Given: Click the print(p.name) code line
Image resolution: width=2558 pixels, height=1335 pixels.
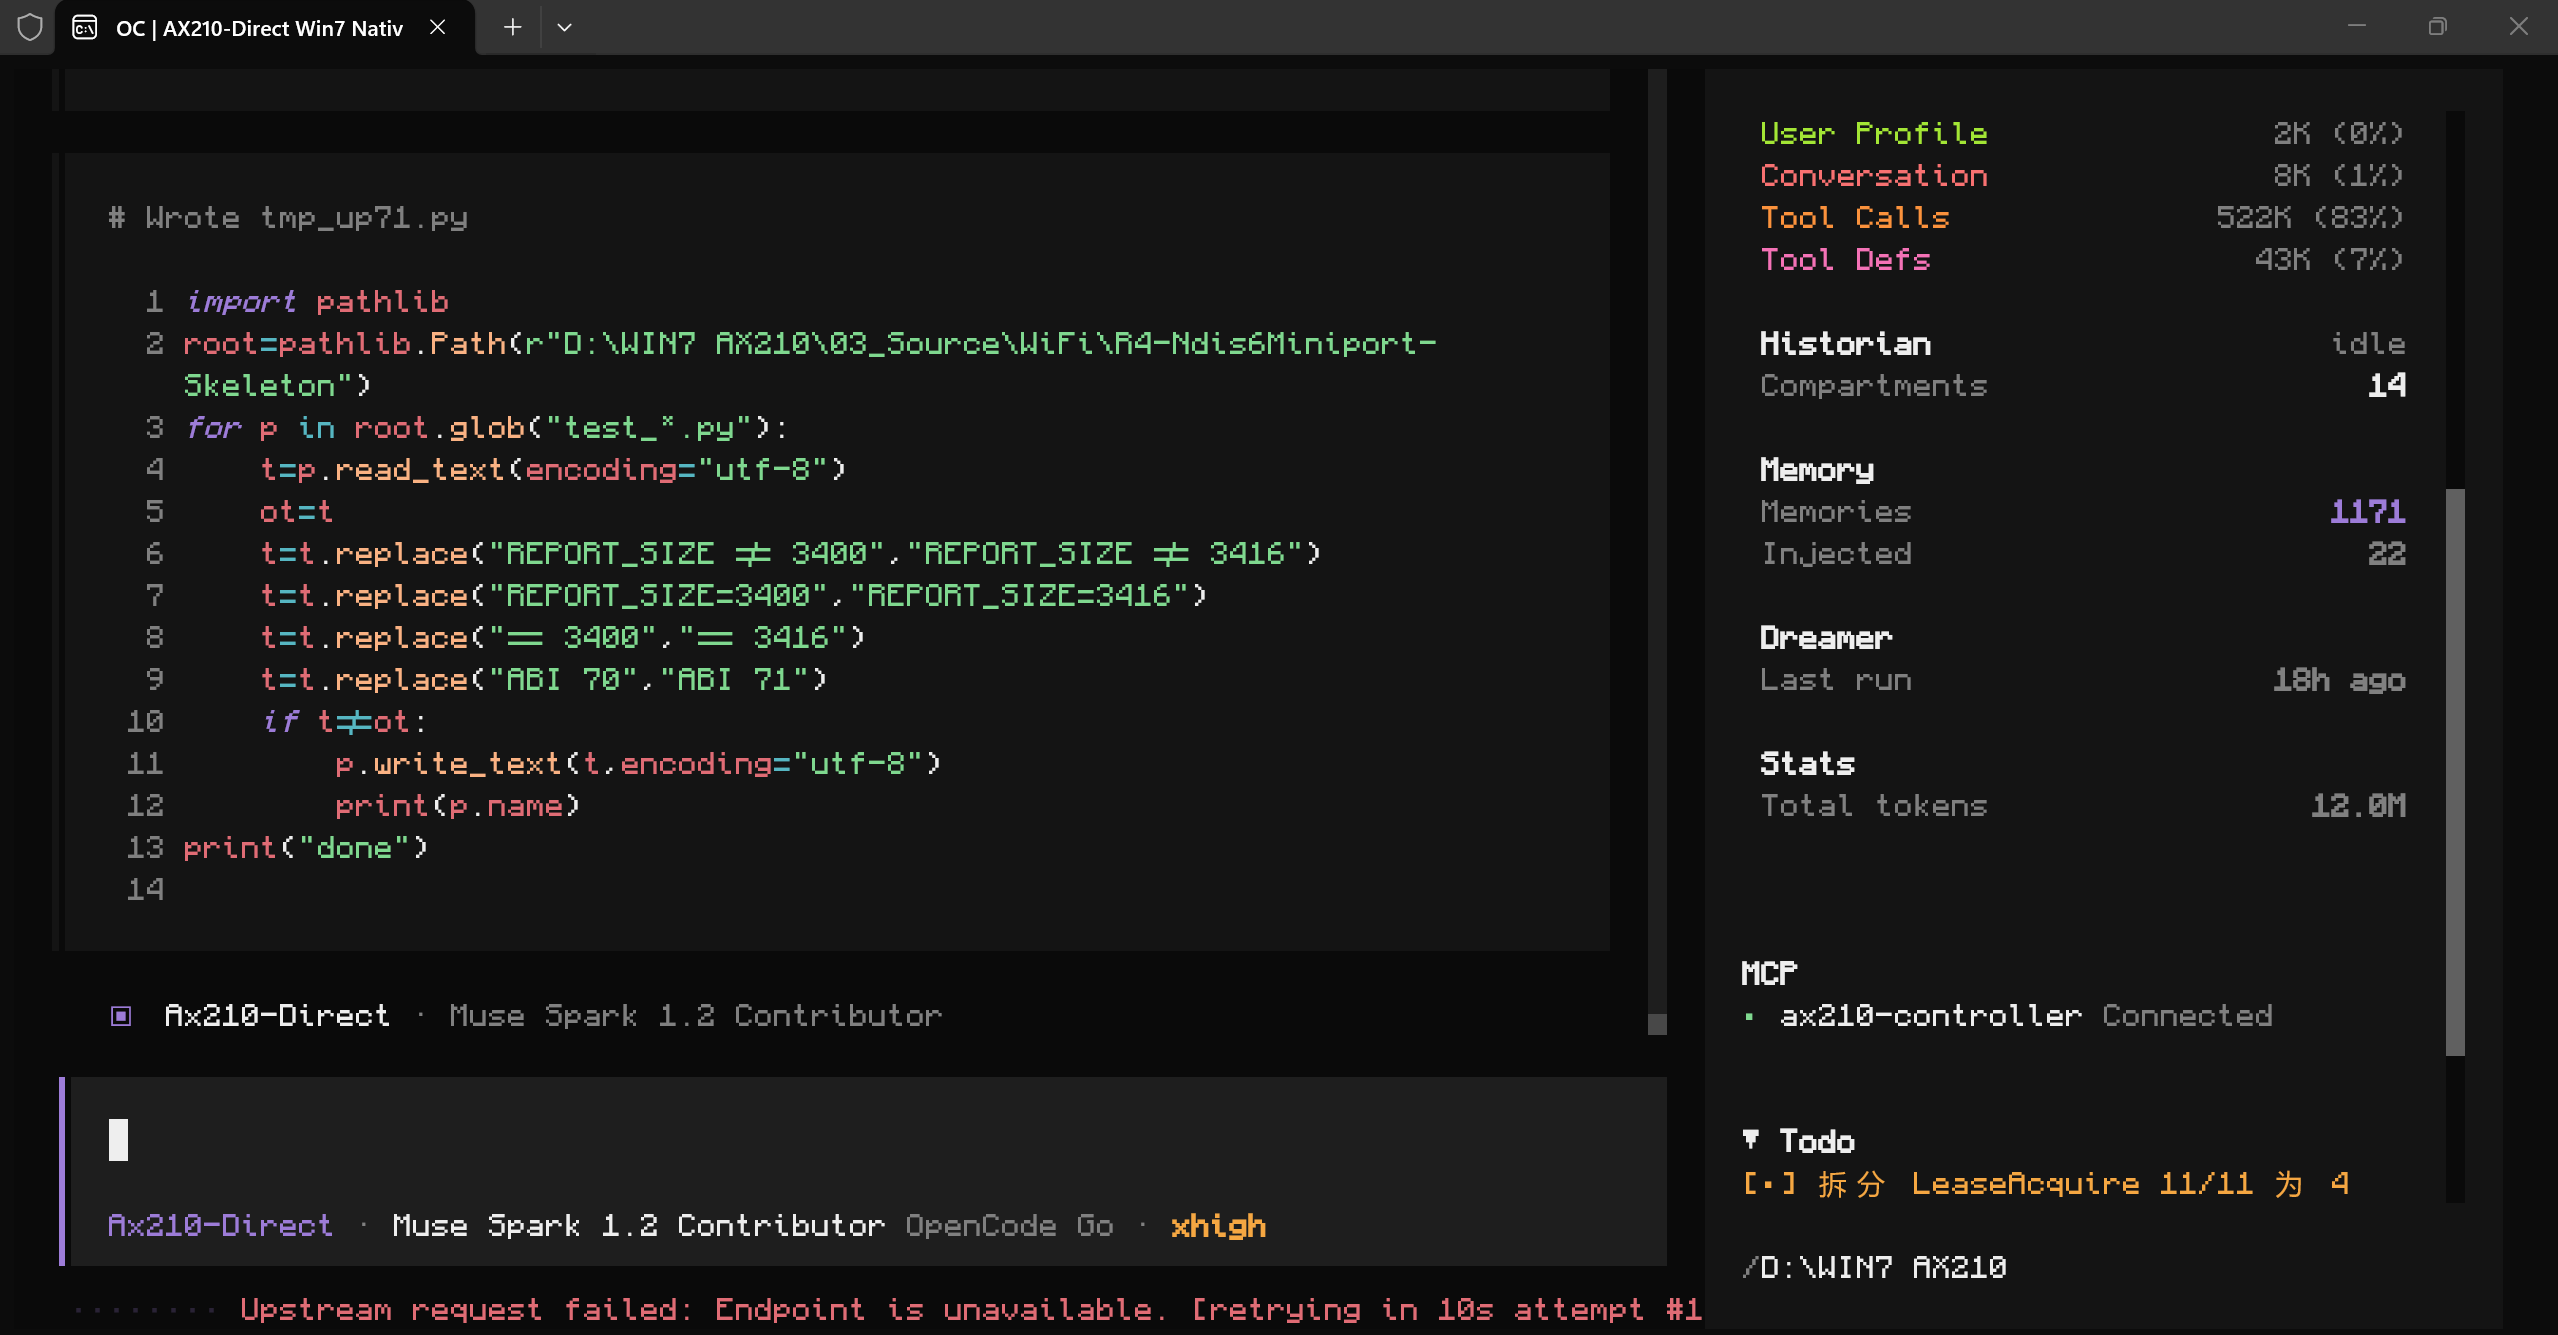Looking at the screenshot, I should pos(458,805).
